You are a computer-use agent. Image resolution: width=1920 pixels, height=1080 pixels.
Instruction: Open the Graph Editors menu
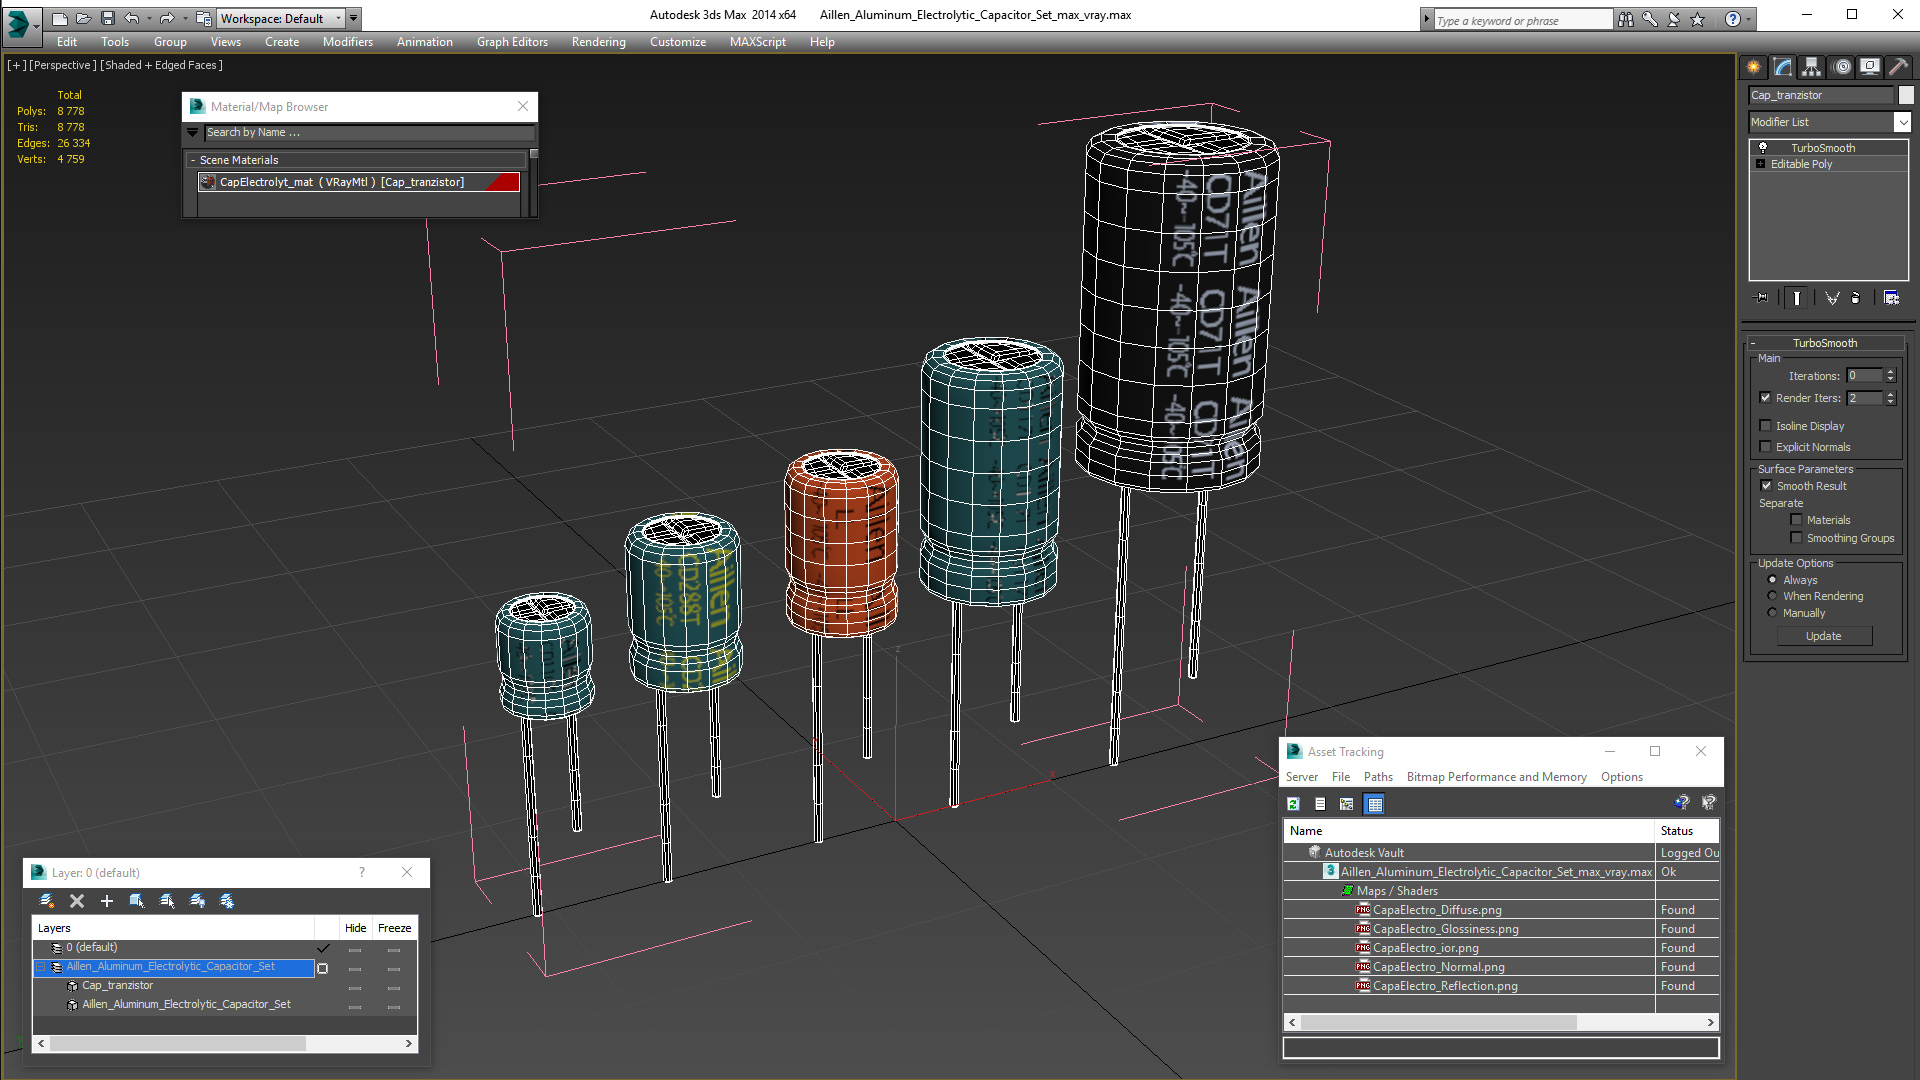point(512,42)
